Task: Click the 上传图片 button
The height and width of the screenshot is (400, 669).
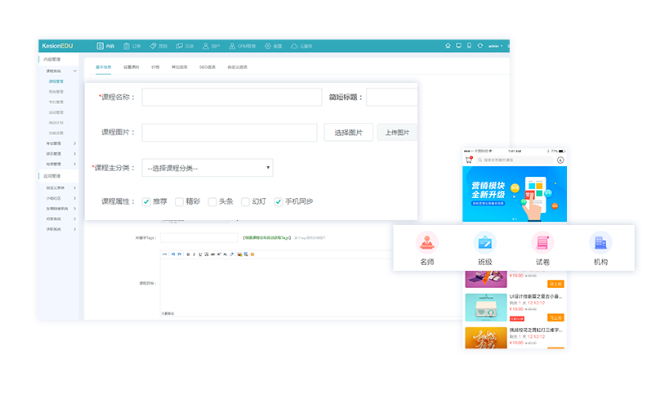Action: pos(398,132)
